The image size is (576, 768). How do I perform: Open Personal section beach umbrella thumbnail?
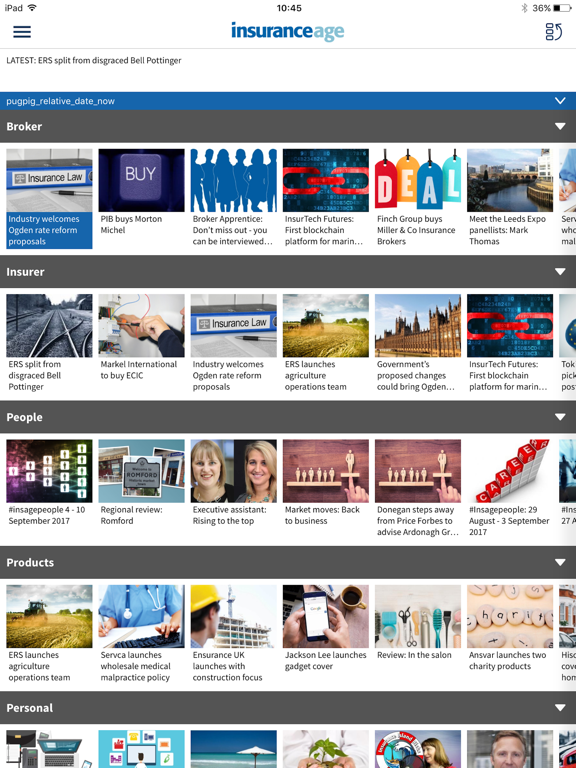(234, 749)
